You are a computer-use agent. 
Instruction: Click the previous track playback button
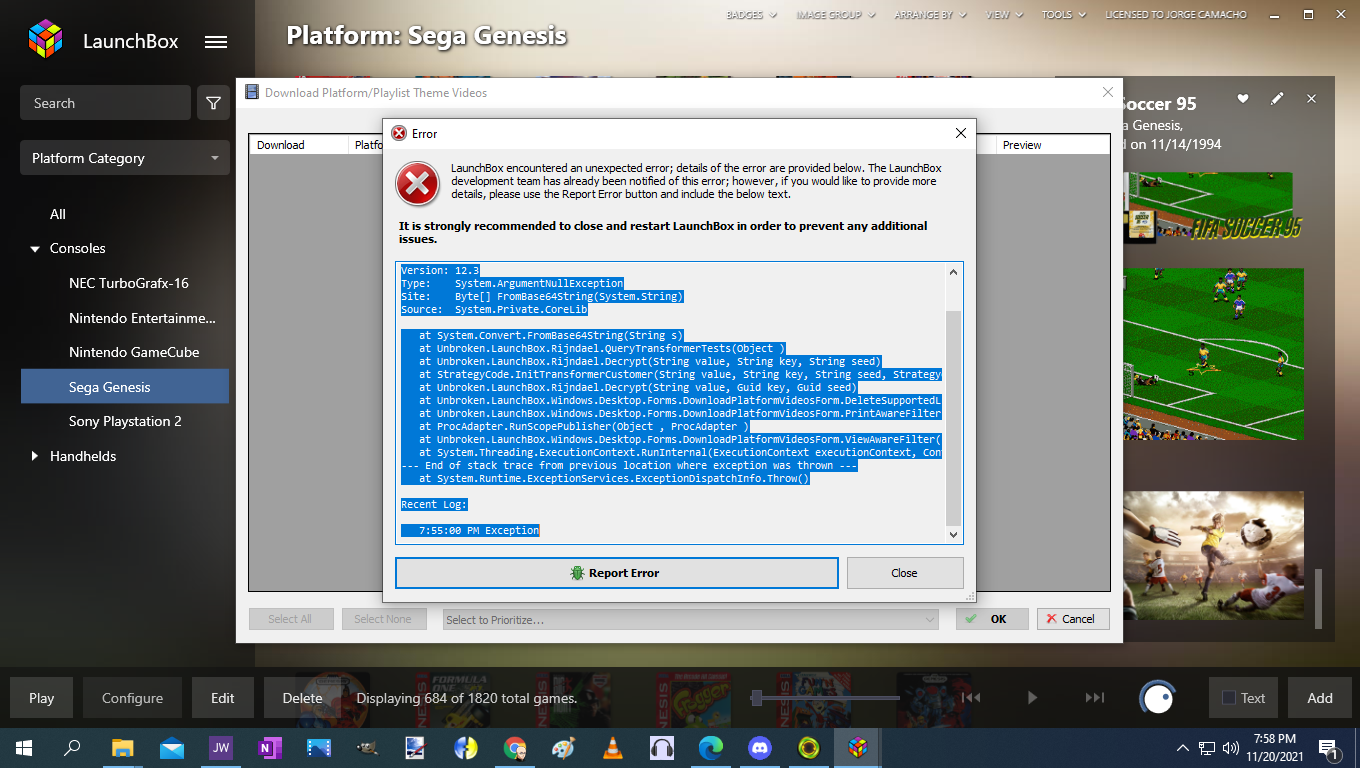[971, 698]
